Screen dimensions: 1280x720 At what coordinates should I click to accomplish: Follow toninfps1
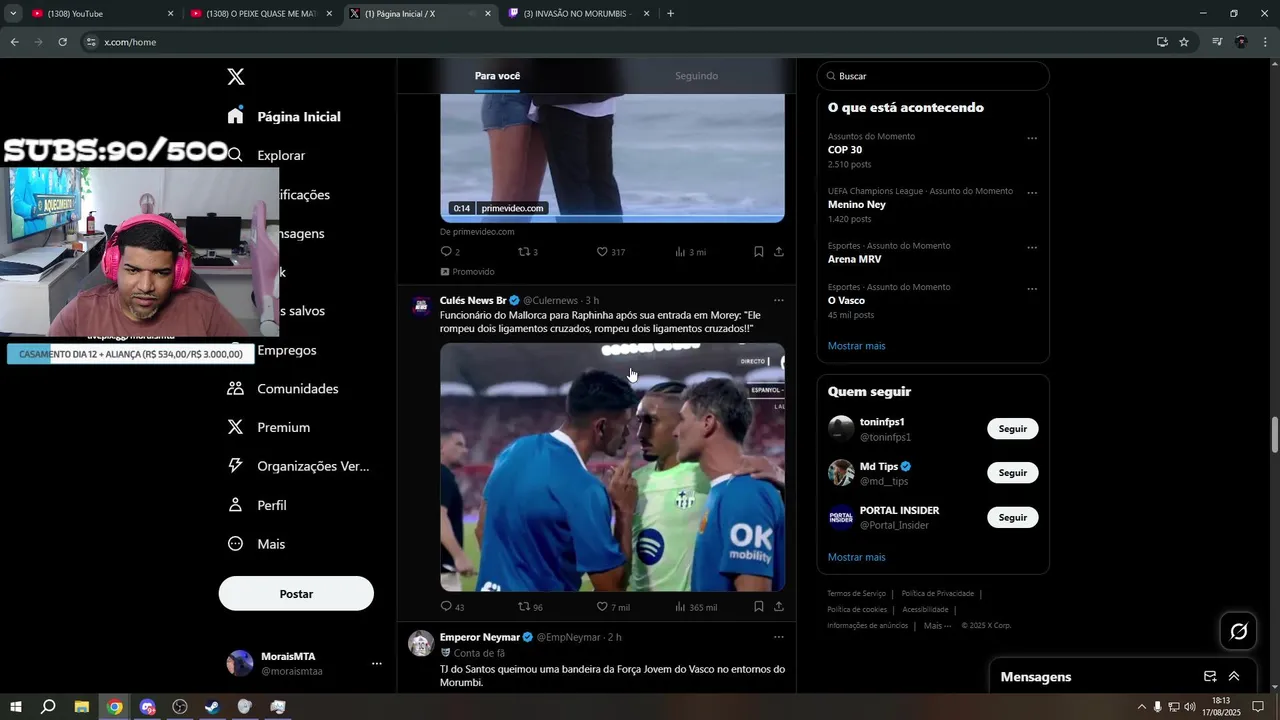click(x=1013, y=428)
